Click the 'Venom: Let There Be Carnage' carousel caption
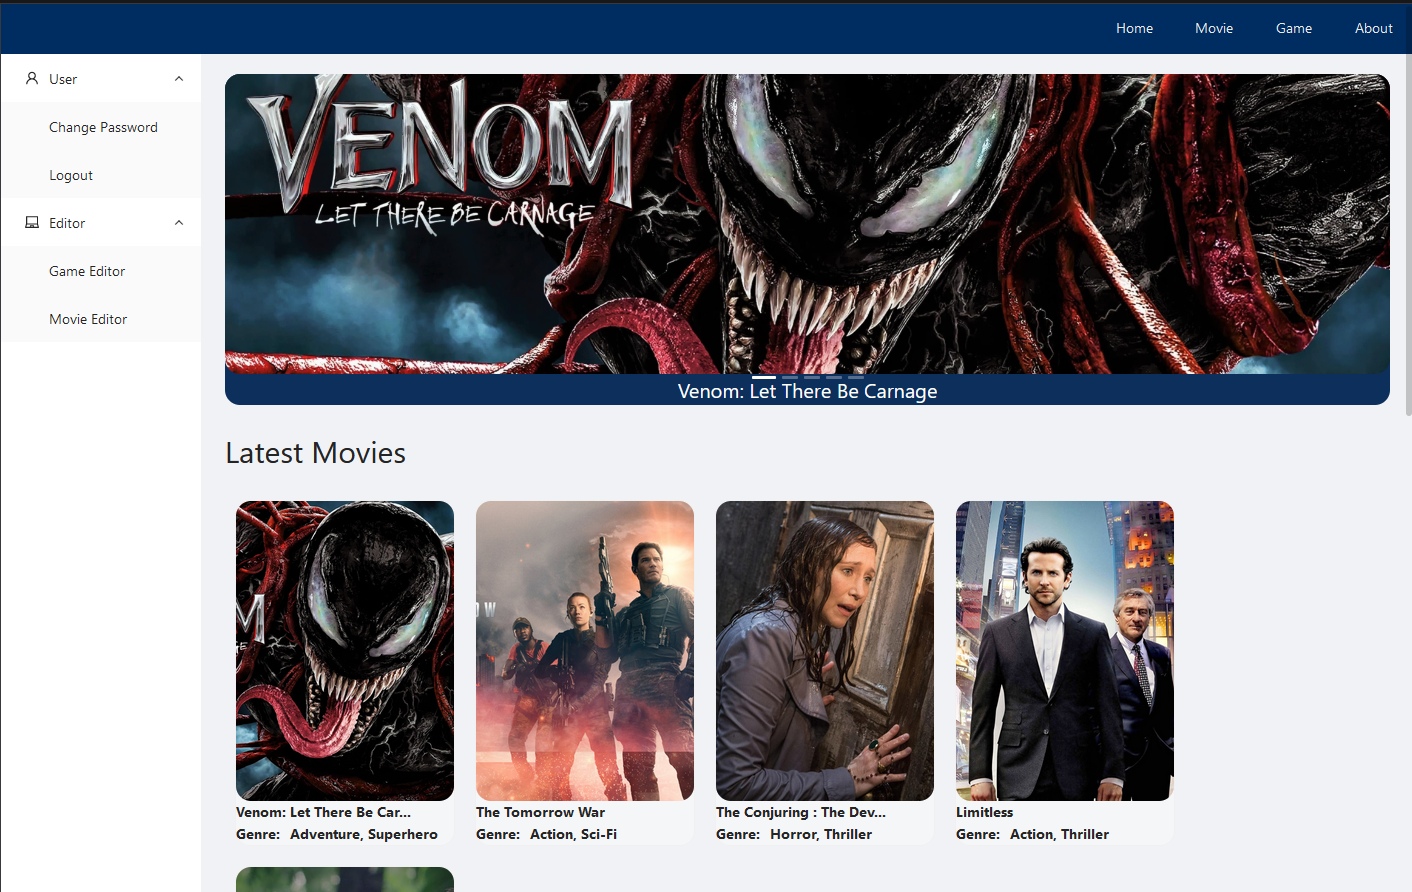 tap(807, 391)
